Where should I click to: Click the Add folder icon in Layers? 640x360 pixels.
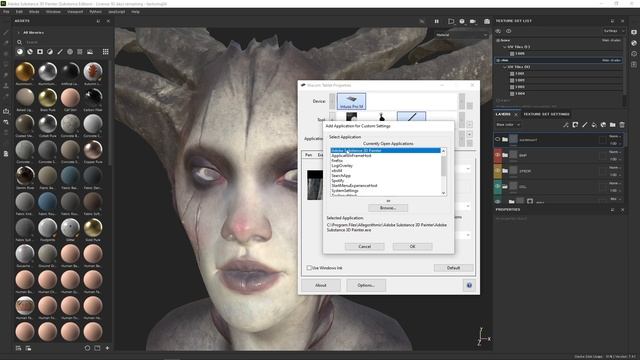pos(613,125)
